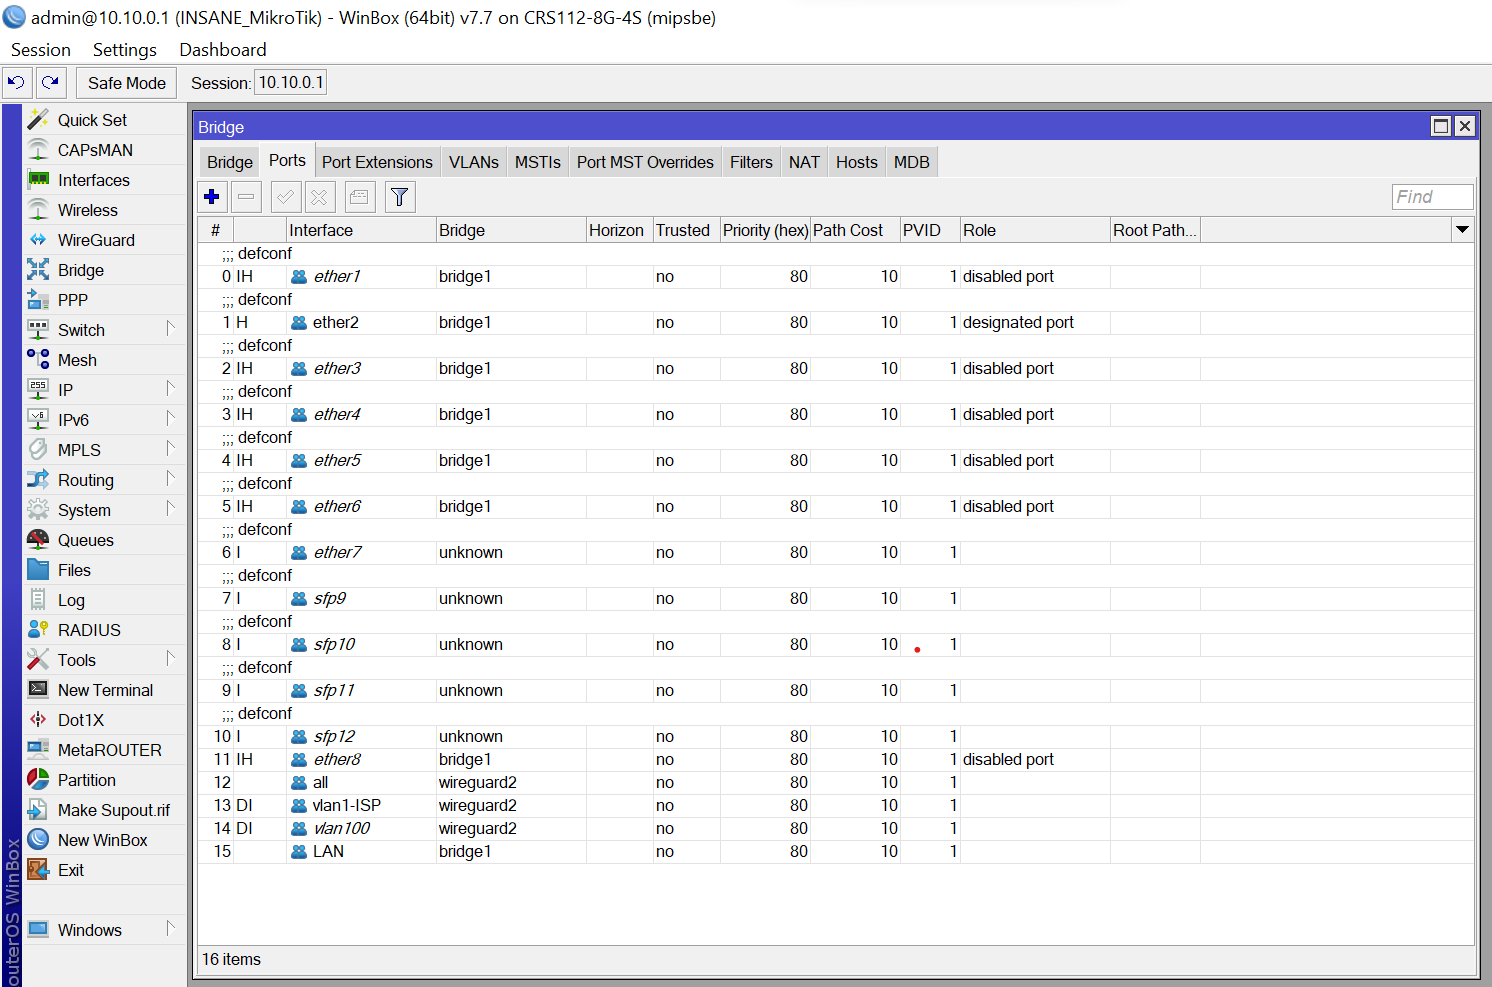Click the Session address field 10.10.0.1

291,83
